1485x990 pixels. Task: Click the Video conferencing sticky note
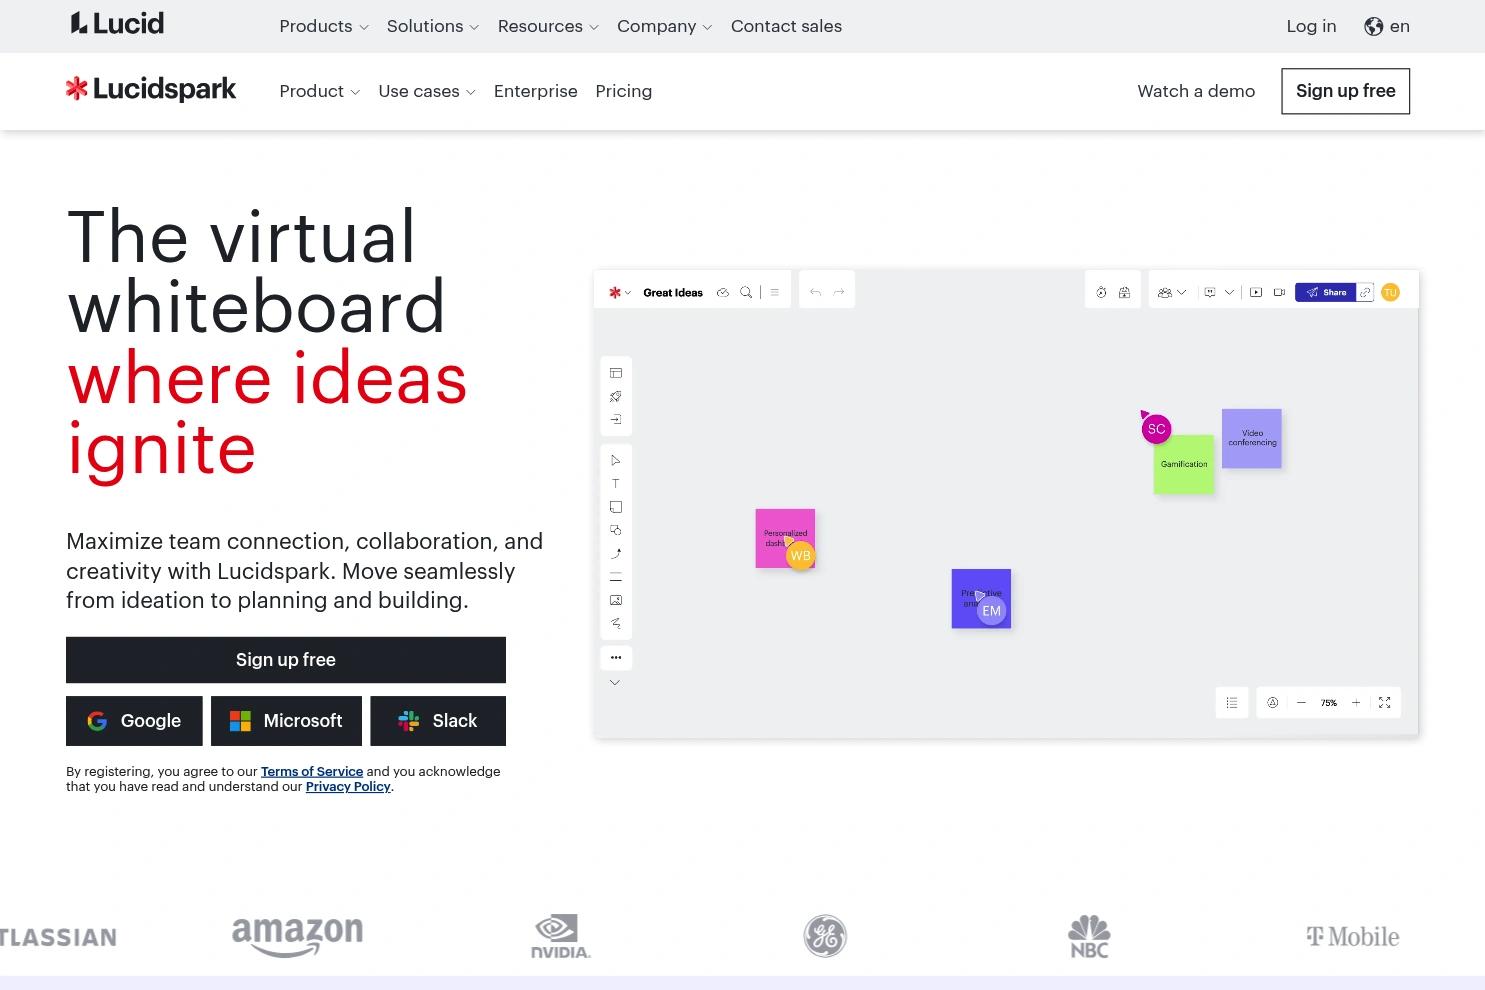1252,438
